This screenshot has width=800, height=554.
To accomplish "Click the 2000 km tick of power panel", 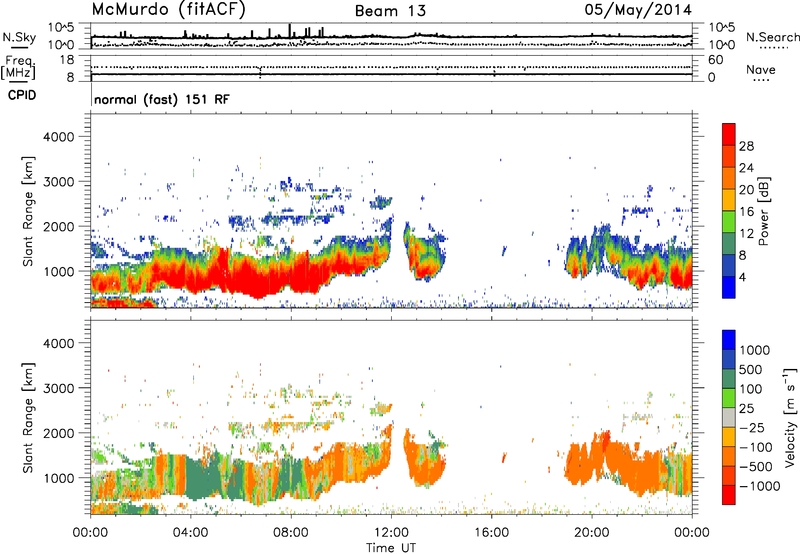I will click(x=58, y=227).
